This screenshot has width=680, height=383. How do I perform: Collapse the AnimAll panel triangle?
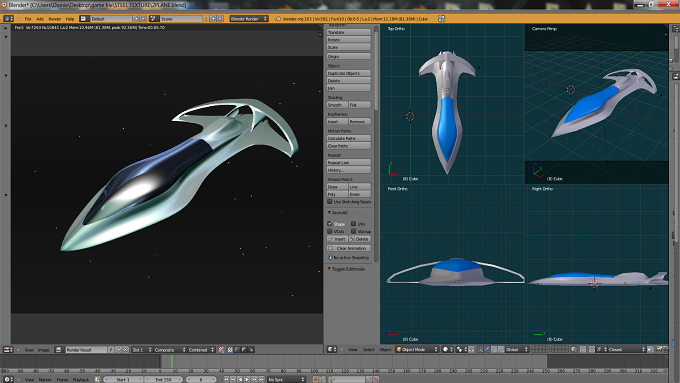click(329, 213)
